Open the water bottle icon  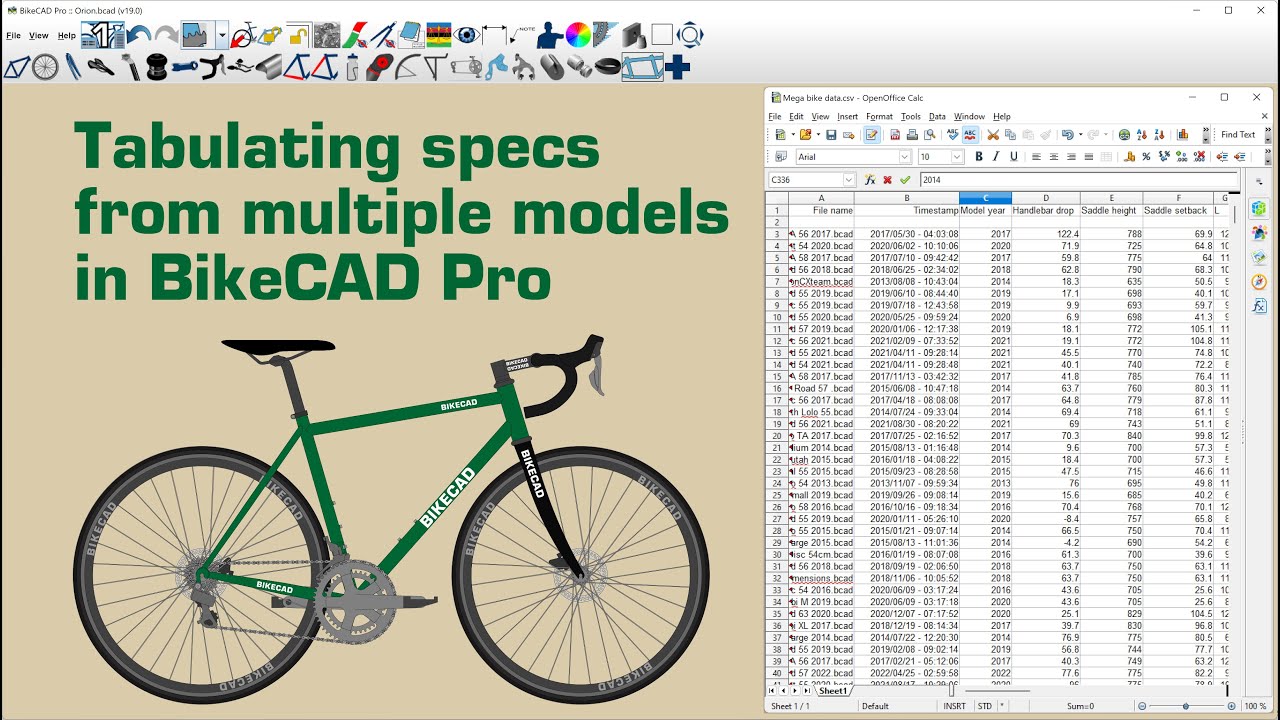coord(352,67)
